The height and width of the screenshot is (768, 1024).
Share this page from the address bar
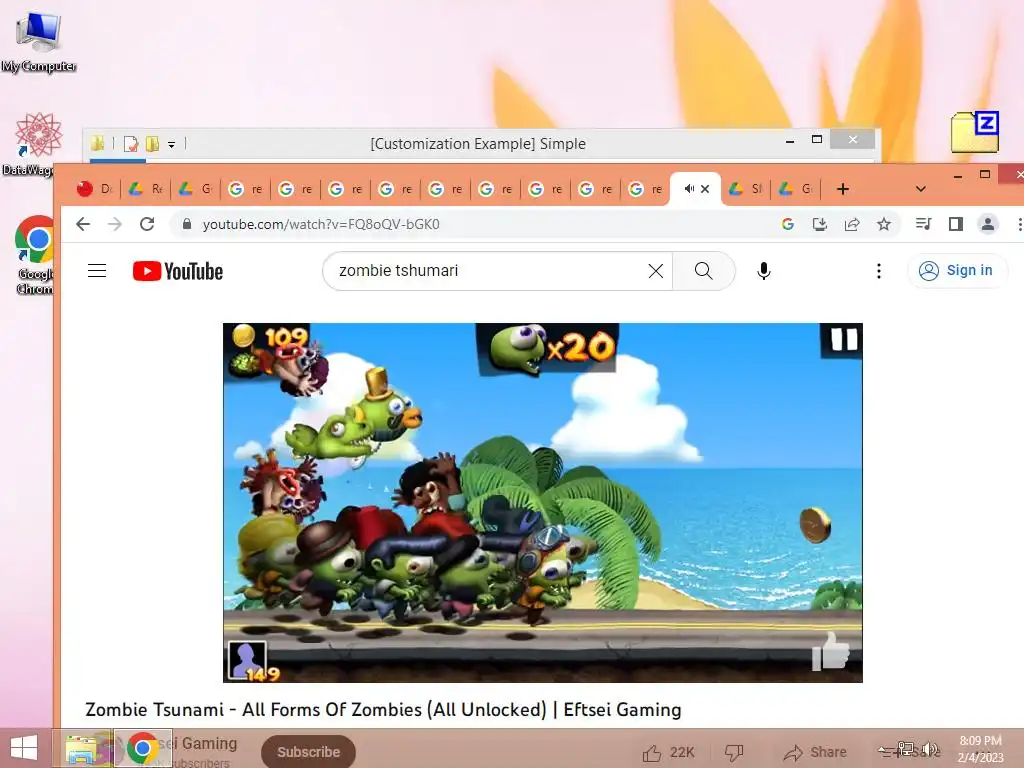tap(852, 225)
